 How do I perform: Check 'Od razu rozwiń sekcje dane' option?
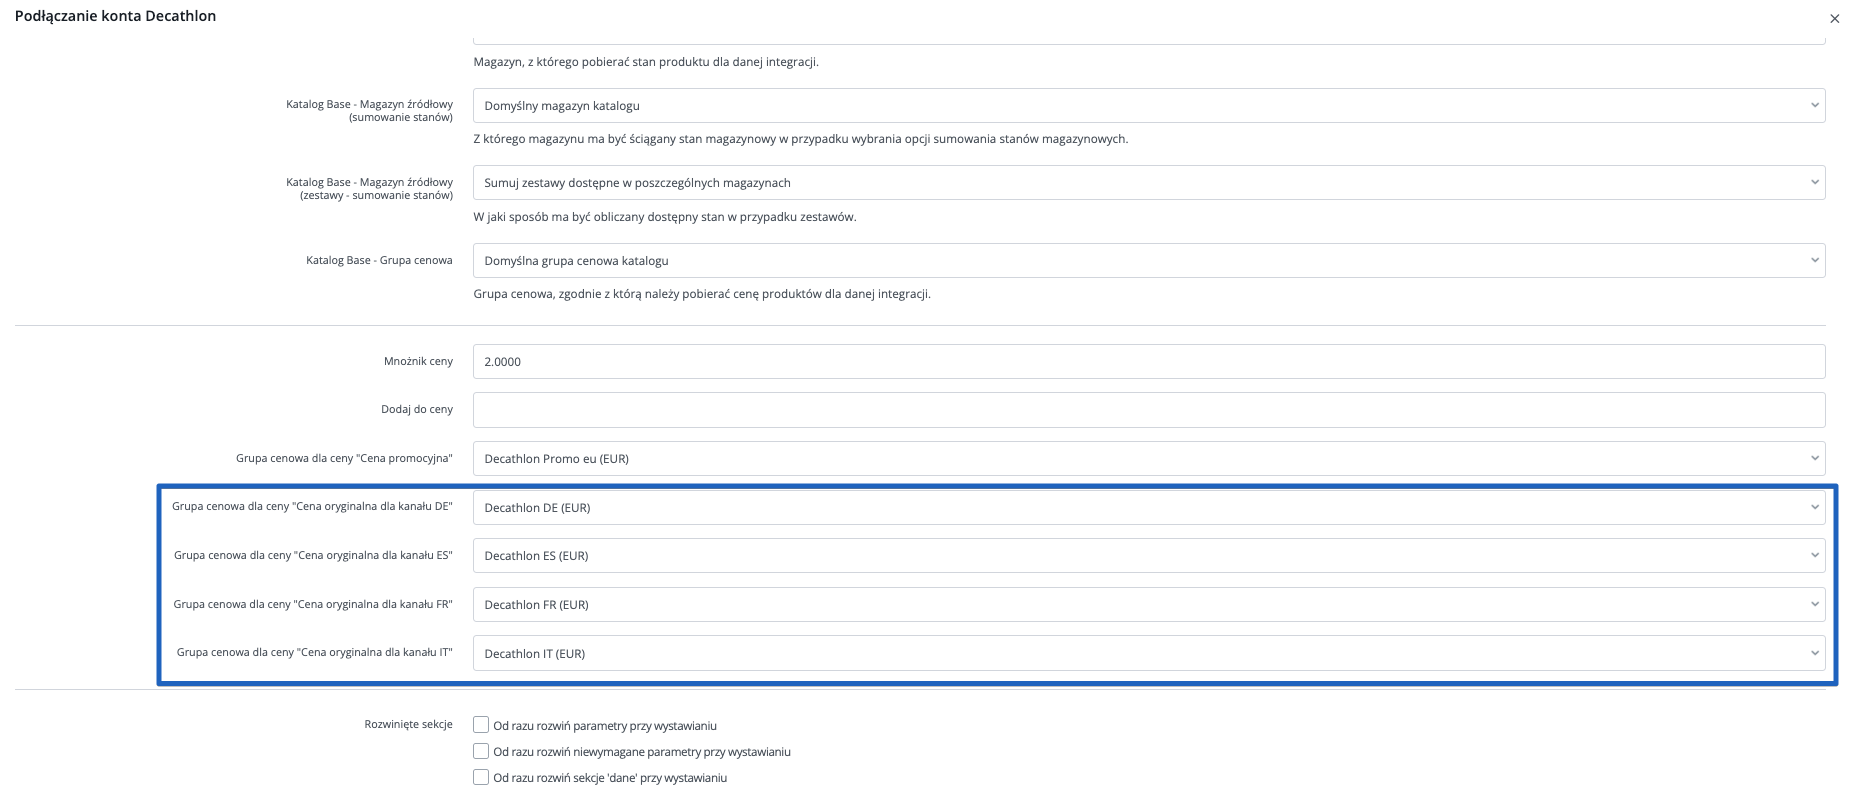click(481, 777)
